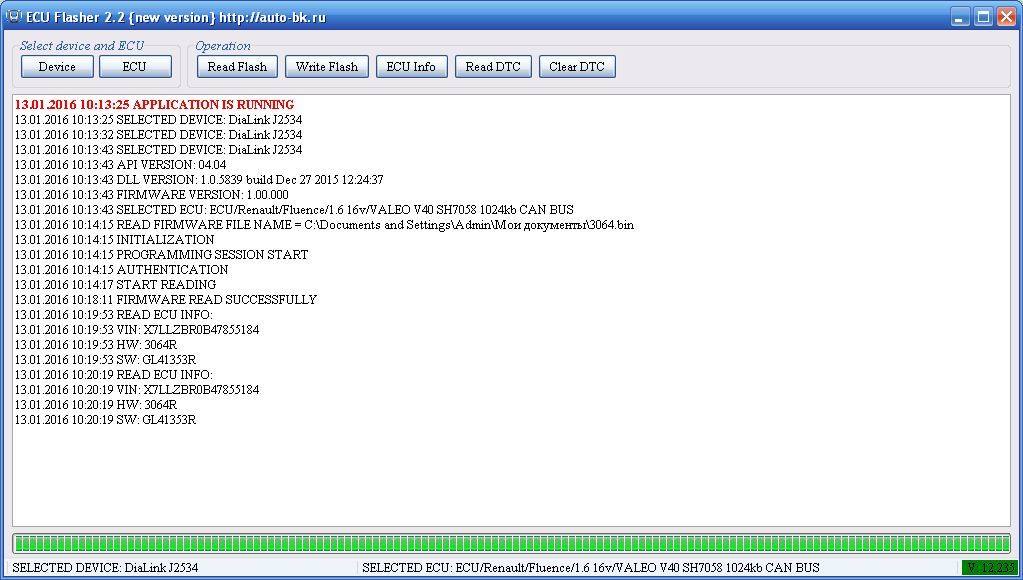
Task: Select the 10:13:25 SELECTED DEVICE log line
Action: 159,120
